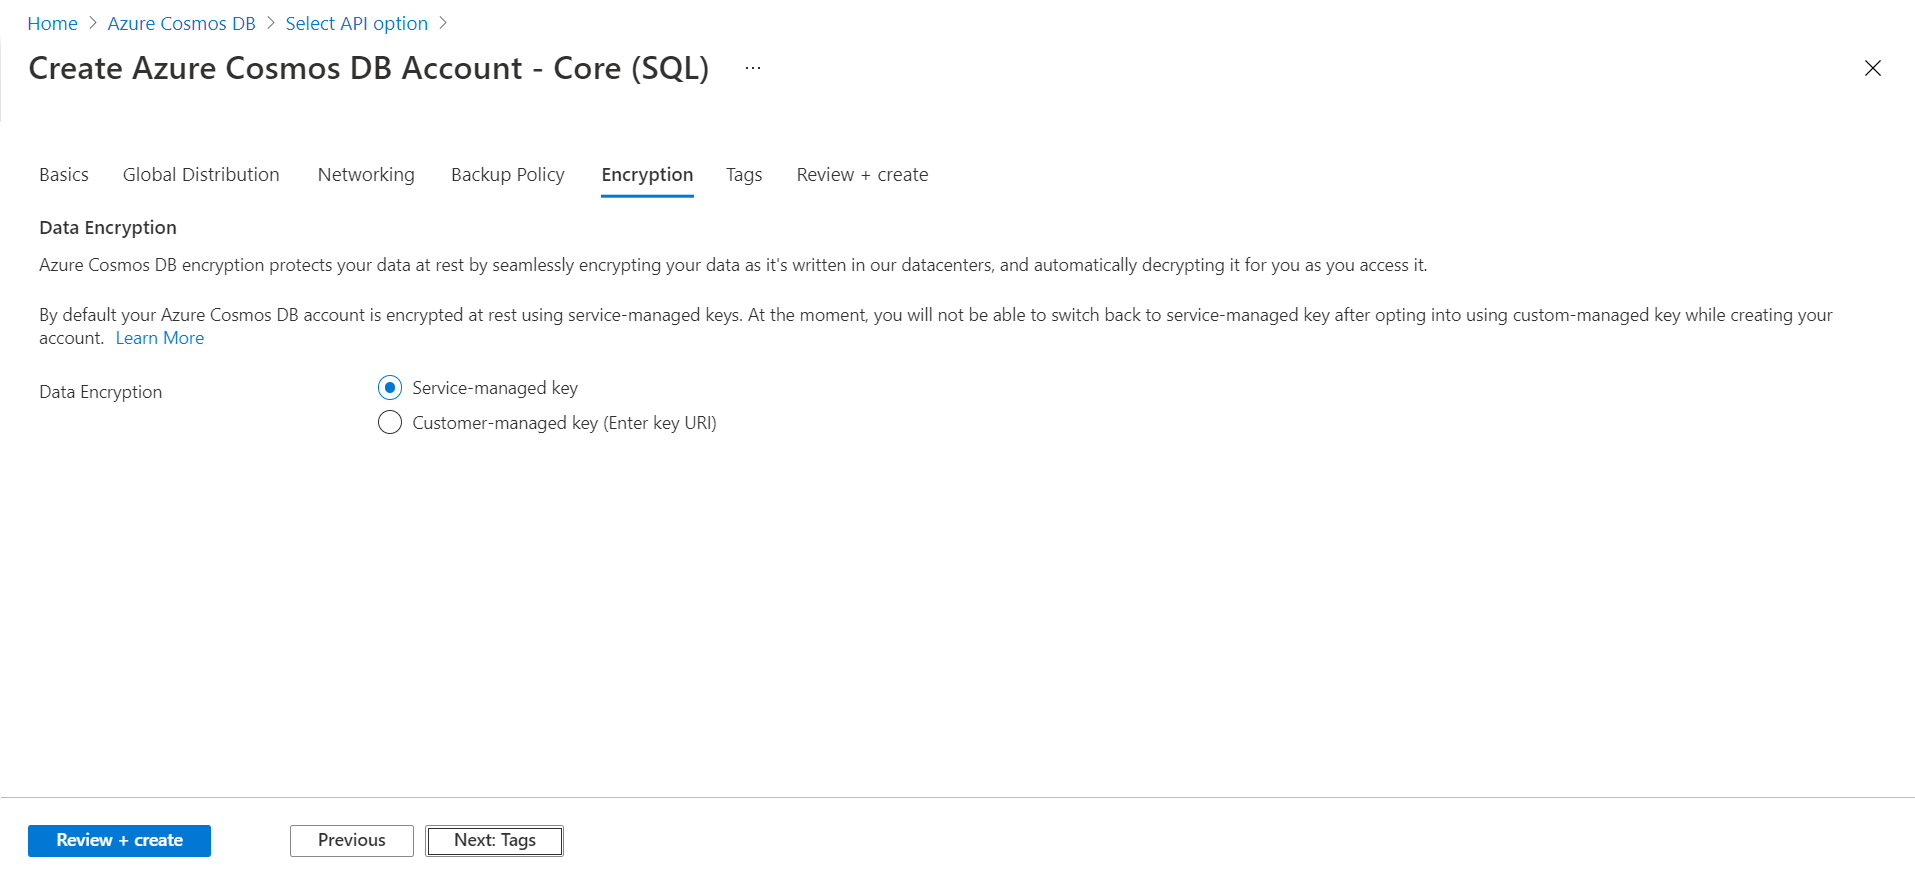
Task: Click the Service-managed key label text
Action: point(495,388)
